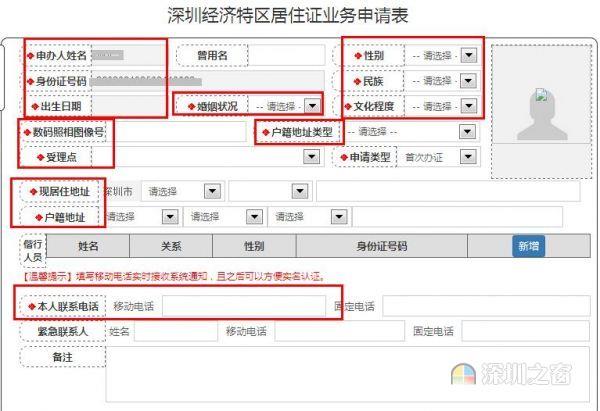Viewport: 600px width, 411px height.
Task: Select 婚姻状况 dropdown arrow
Action: coord(312,106)
